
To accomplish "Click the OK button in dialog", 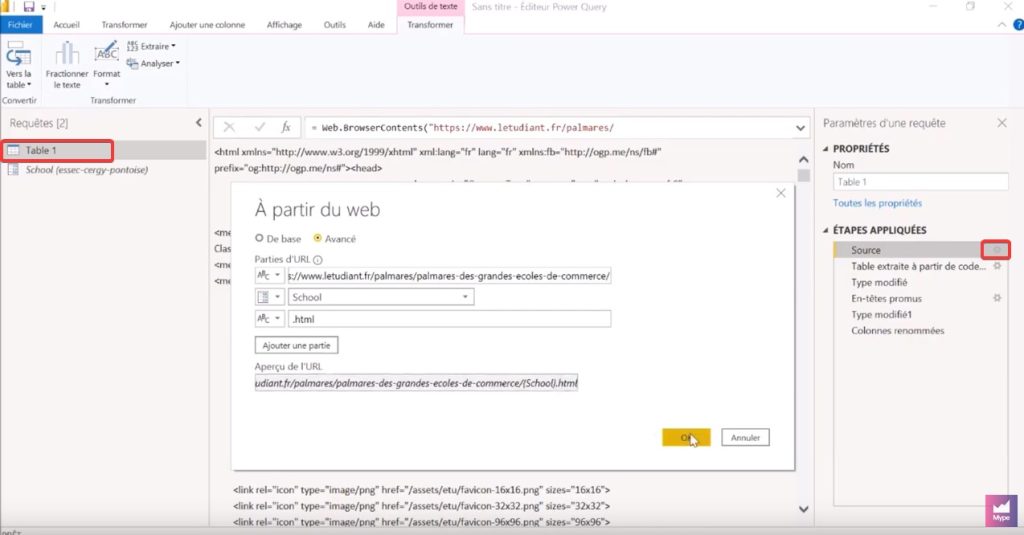I will tap(686, 438).
